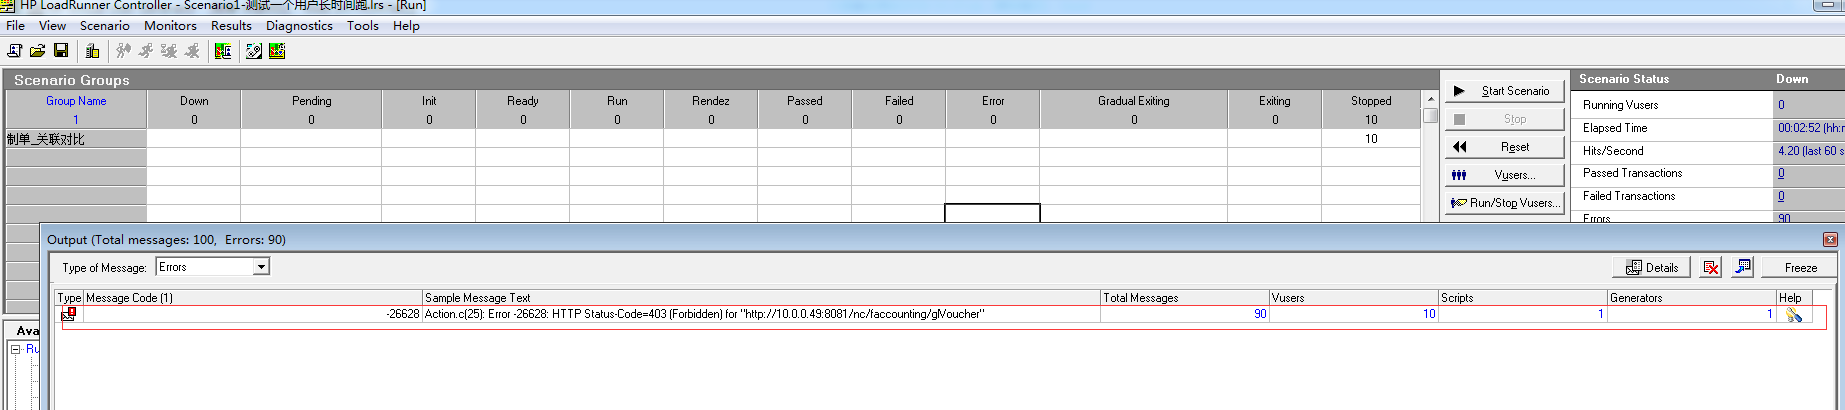Click the last chart toolbar icon

(x=277, y=51)
